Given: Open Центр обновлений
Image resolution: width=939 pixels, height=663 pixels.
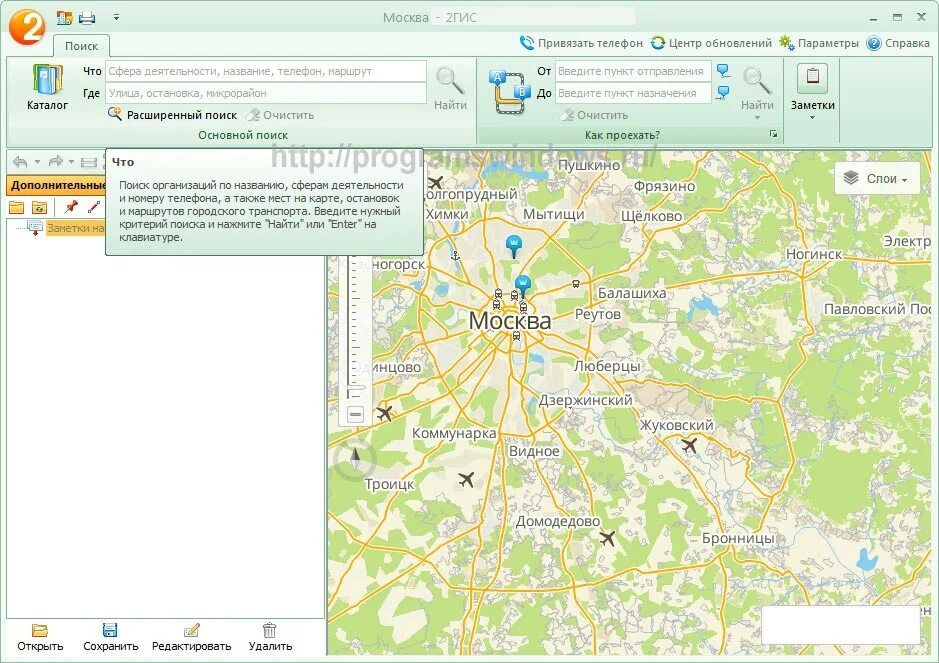Looking at the screenshot, I should click(x=711, y=43).
